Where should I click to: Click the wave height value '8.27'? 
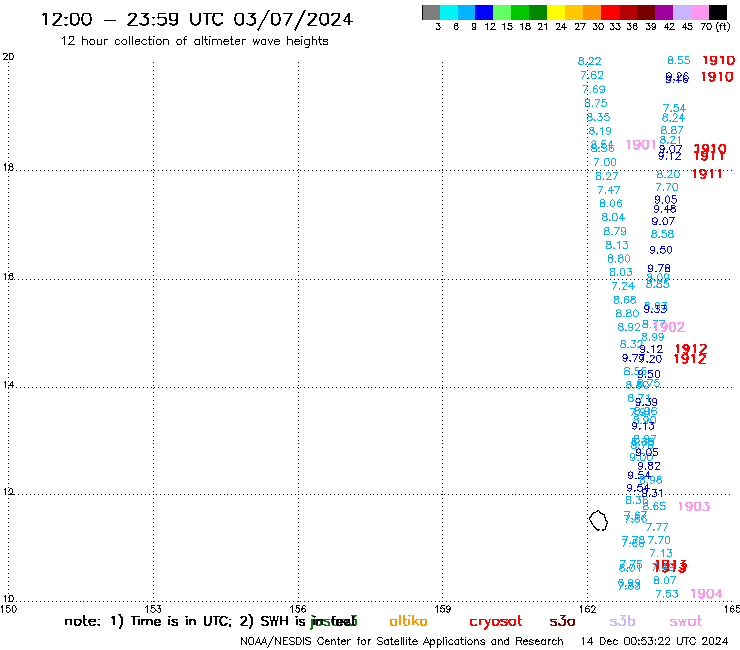(x=606, y=177)
